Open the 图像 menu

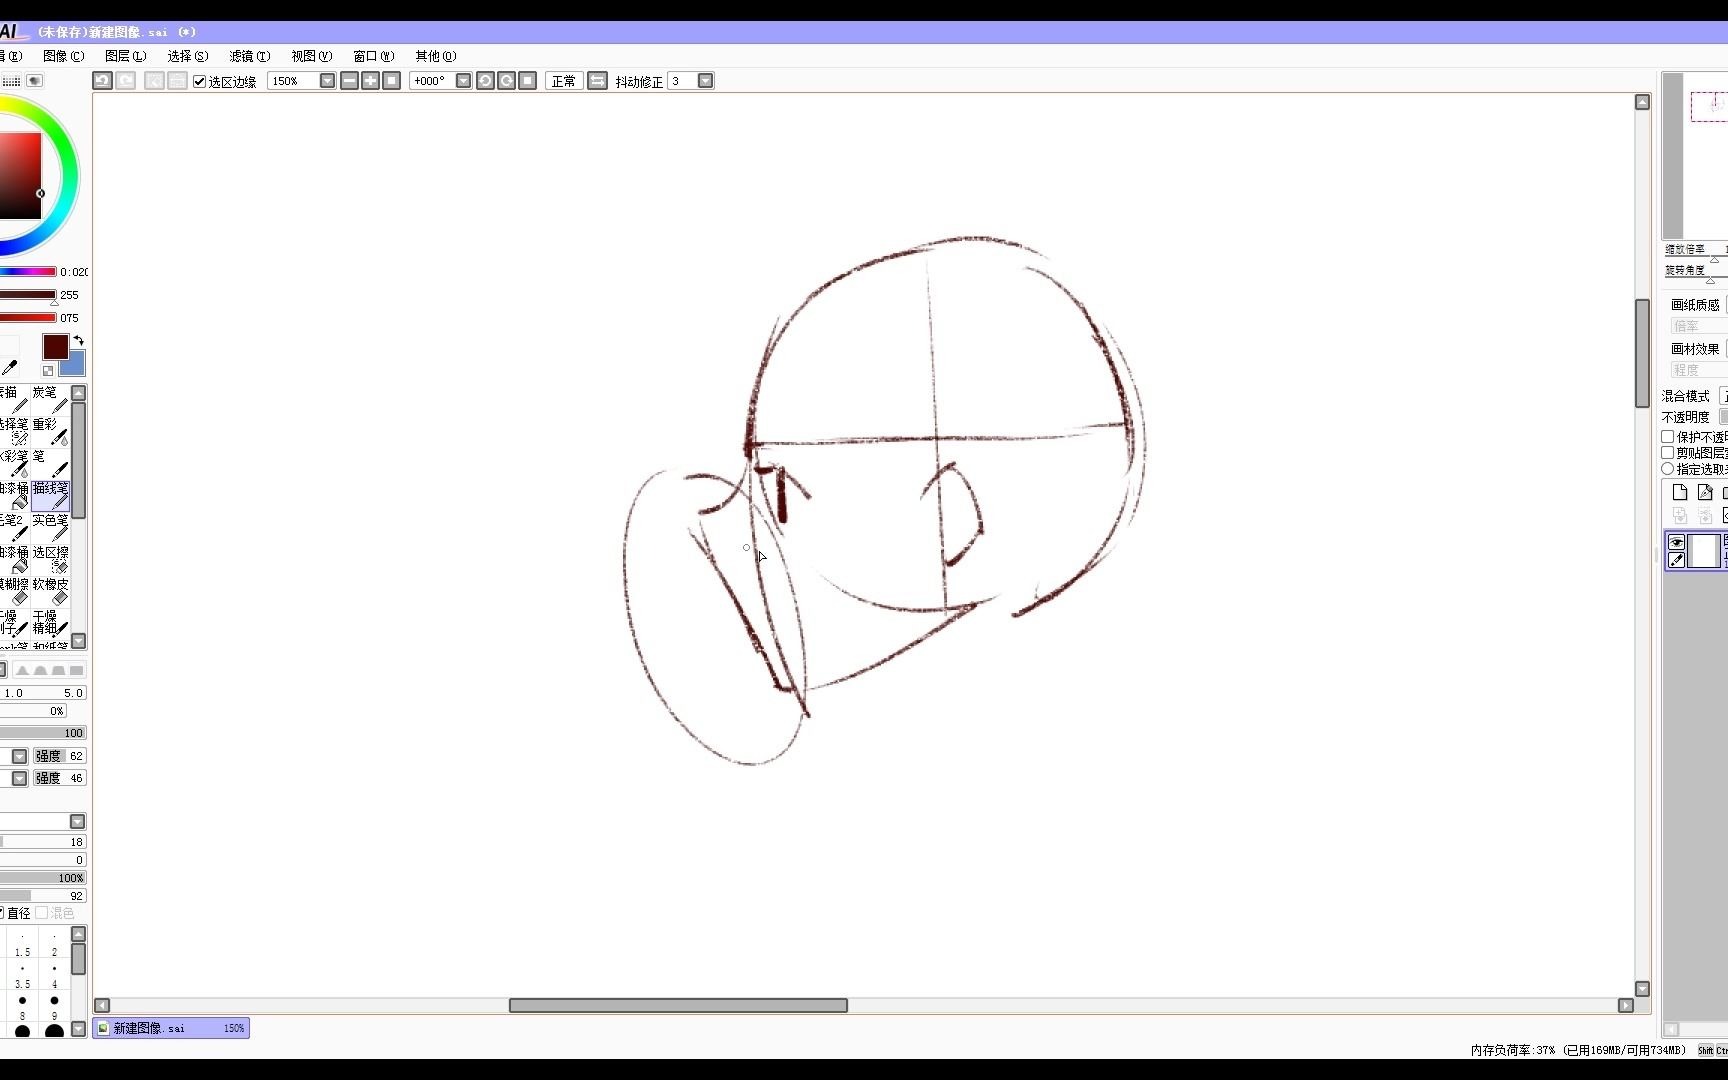pos(63,56)
